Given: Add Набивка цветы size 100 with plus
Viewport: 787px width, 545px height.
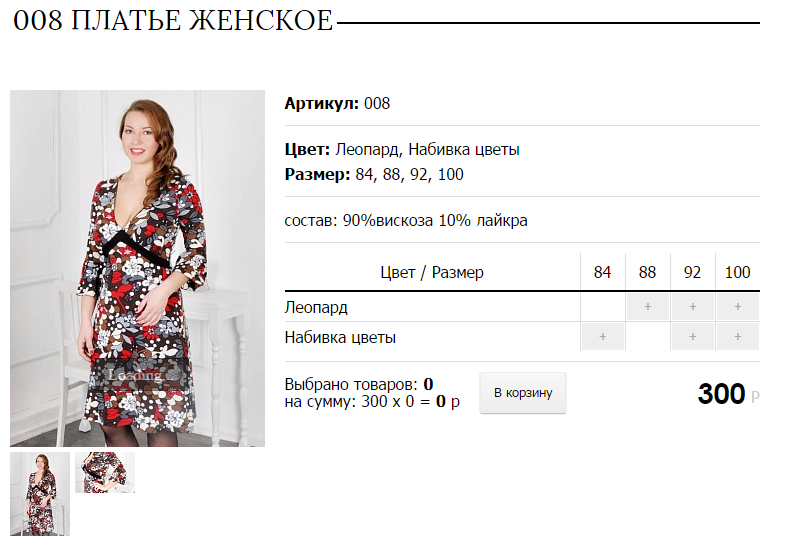Looking at the screenshot, I should click(738, 337).
